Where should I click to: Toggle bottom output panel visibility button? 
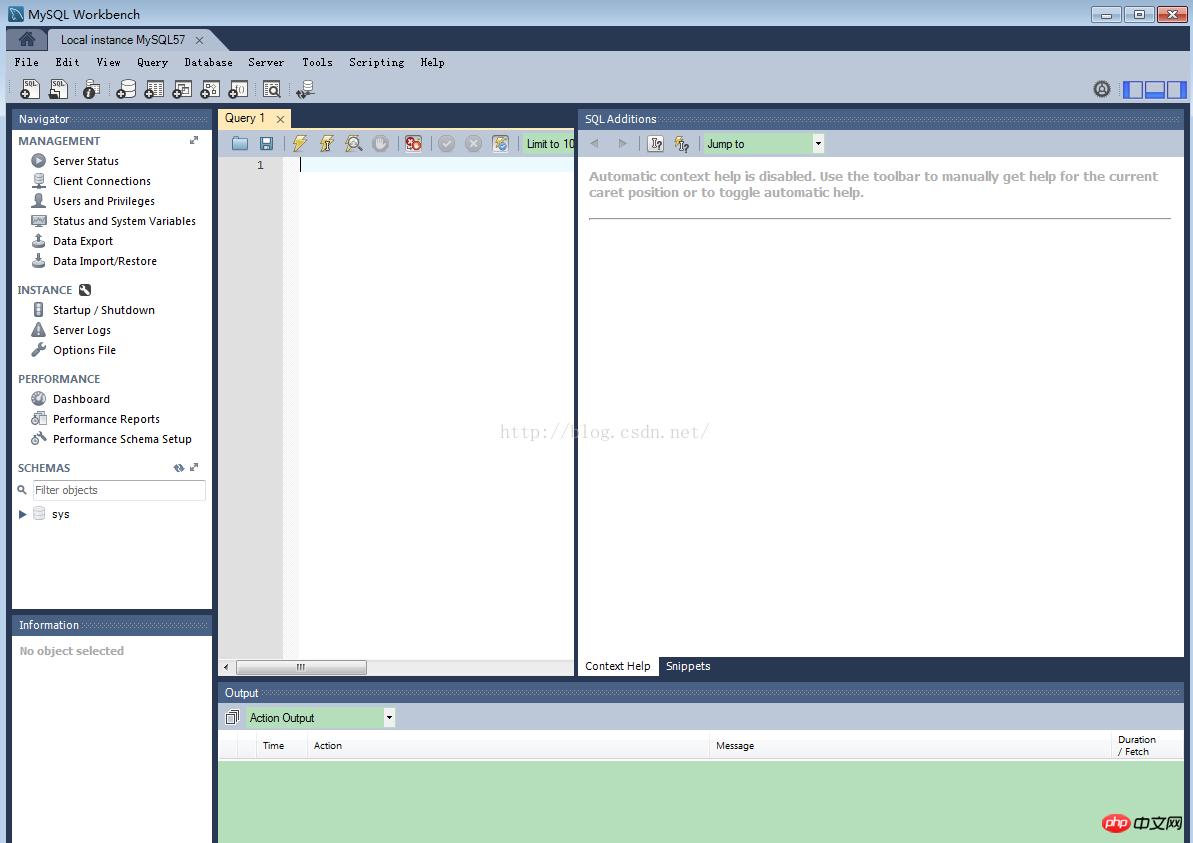click(x=1155, y=89)
